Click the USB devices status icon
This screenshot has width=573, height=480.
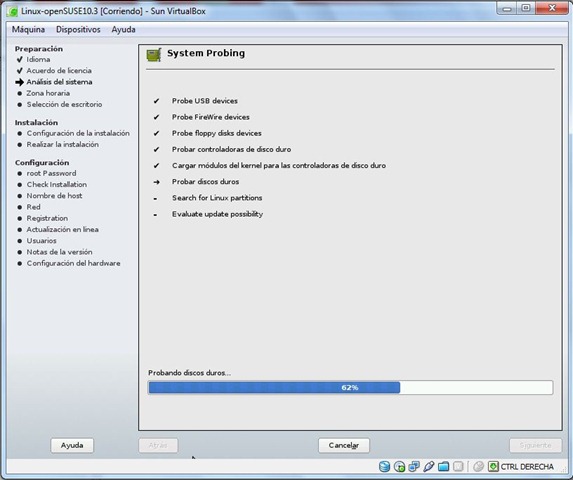[x=429, y=466]
